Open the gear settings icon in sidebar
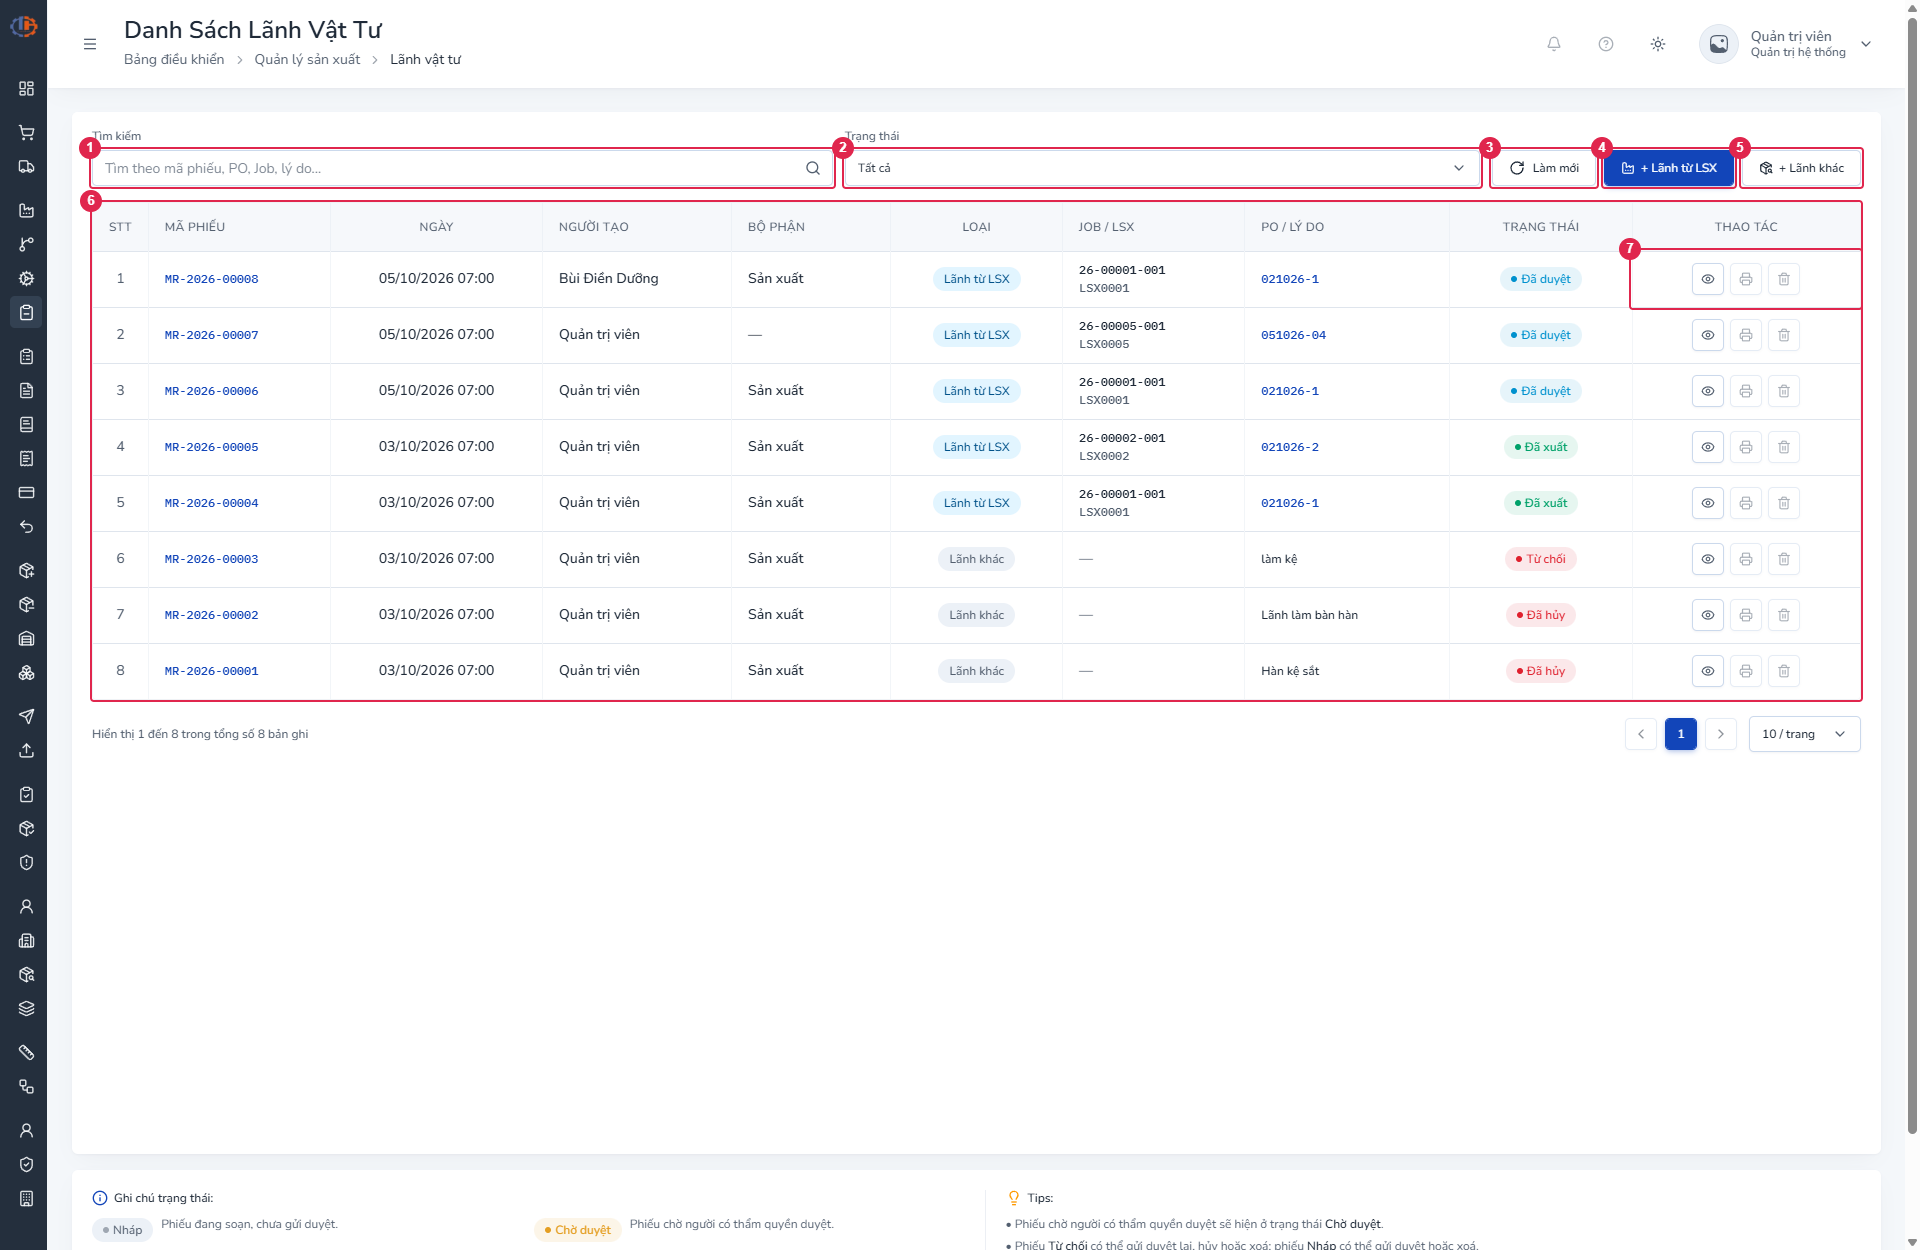Image resolution: width=1920 pixels, height=1250 pixels. point(27,279)
